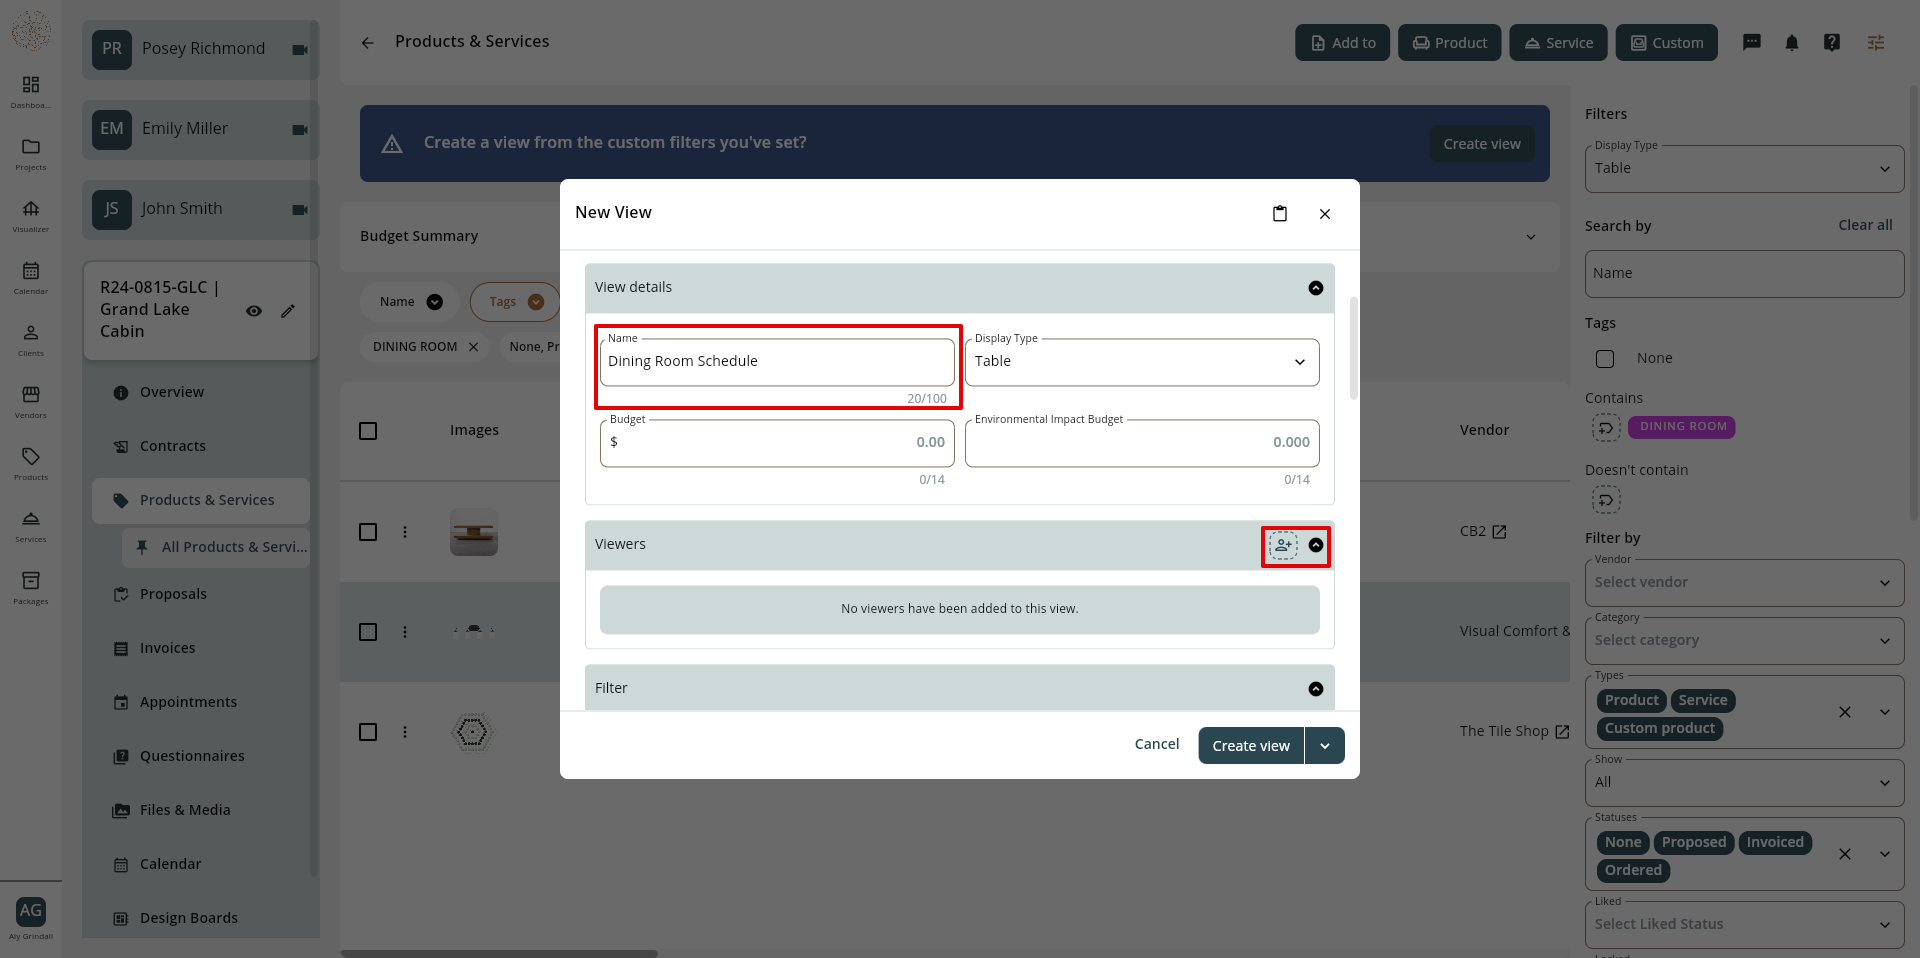
Task: Open Dashboard in the left rail
Action: tap(31, 91)
